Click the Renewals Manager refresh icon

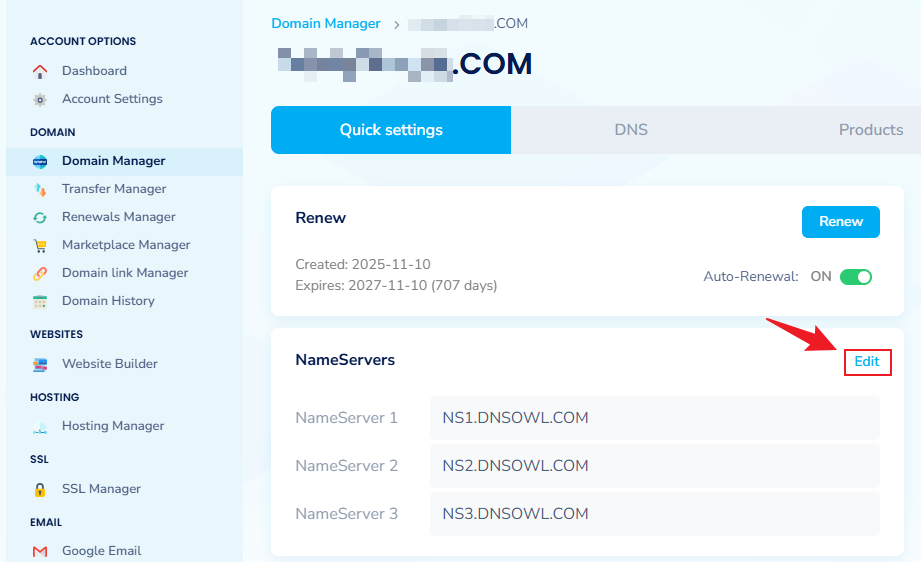pyautogui.click(x=40, y=217)
